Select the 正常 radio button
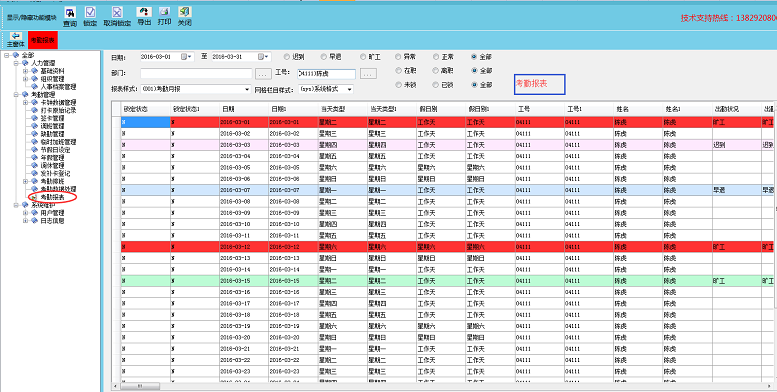 [x=436, y=57]
